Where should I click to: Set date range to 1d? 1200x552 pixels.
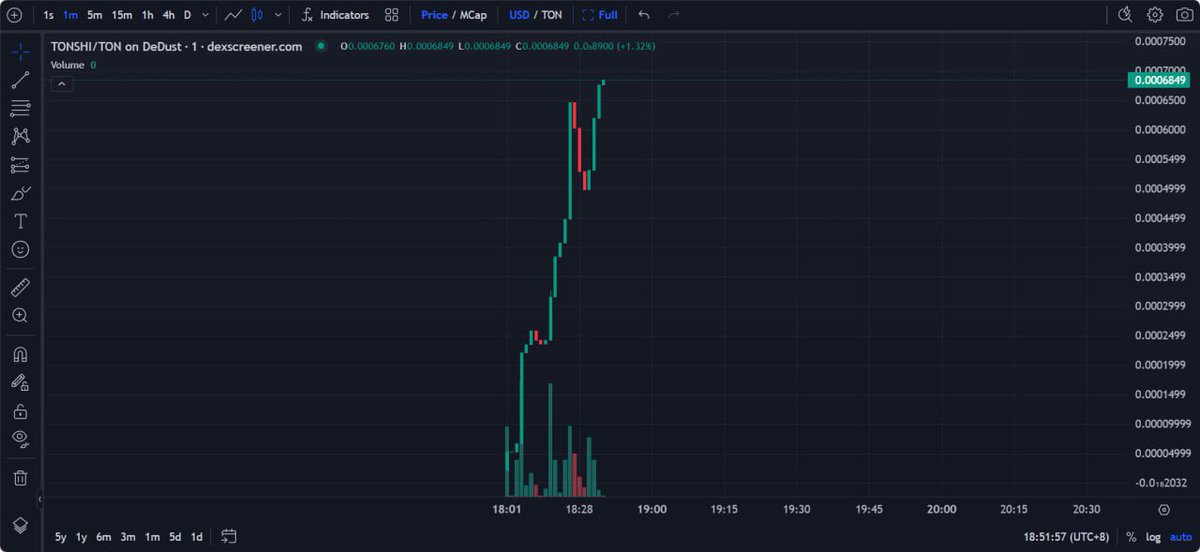pyautogui.click(x=197, y=537)
